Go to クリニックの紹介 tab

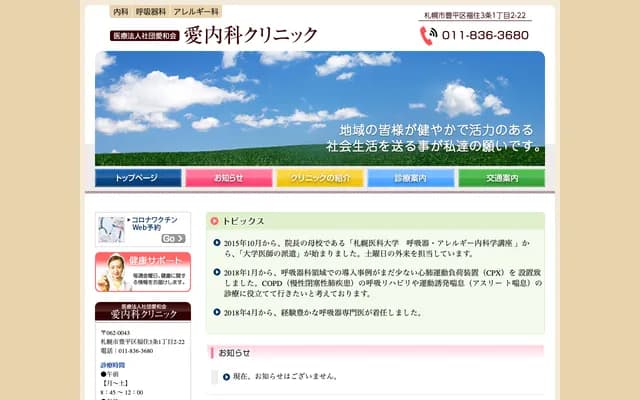[319, 178]
